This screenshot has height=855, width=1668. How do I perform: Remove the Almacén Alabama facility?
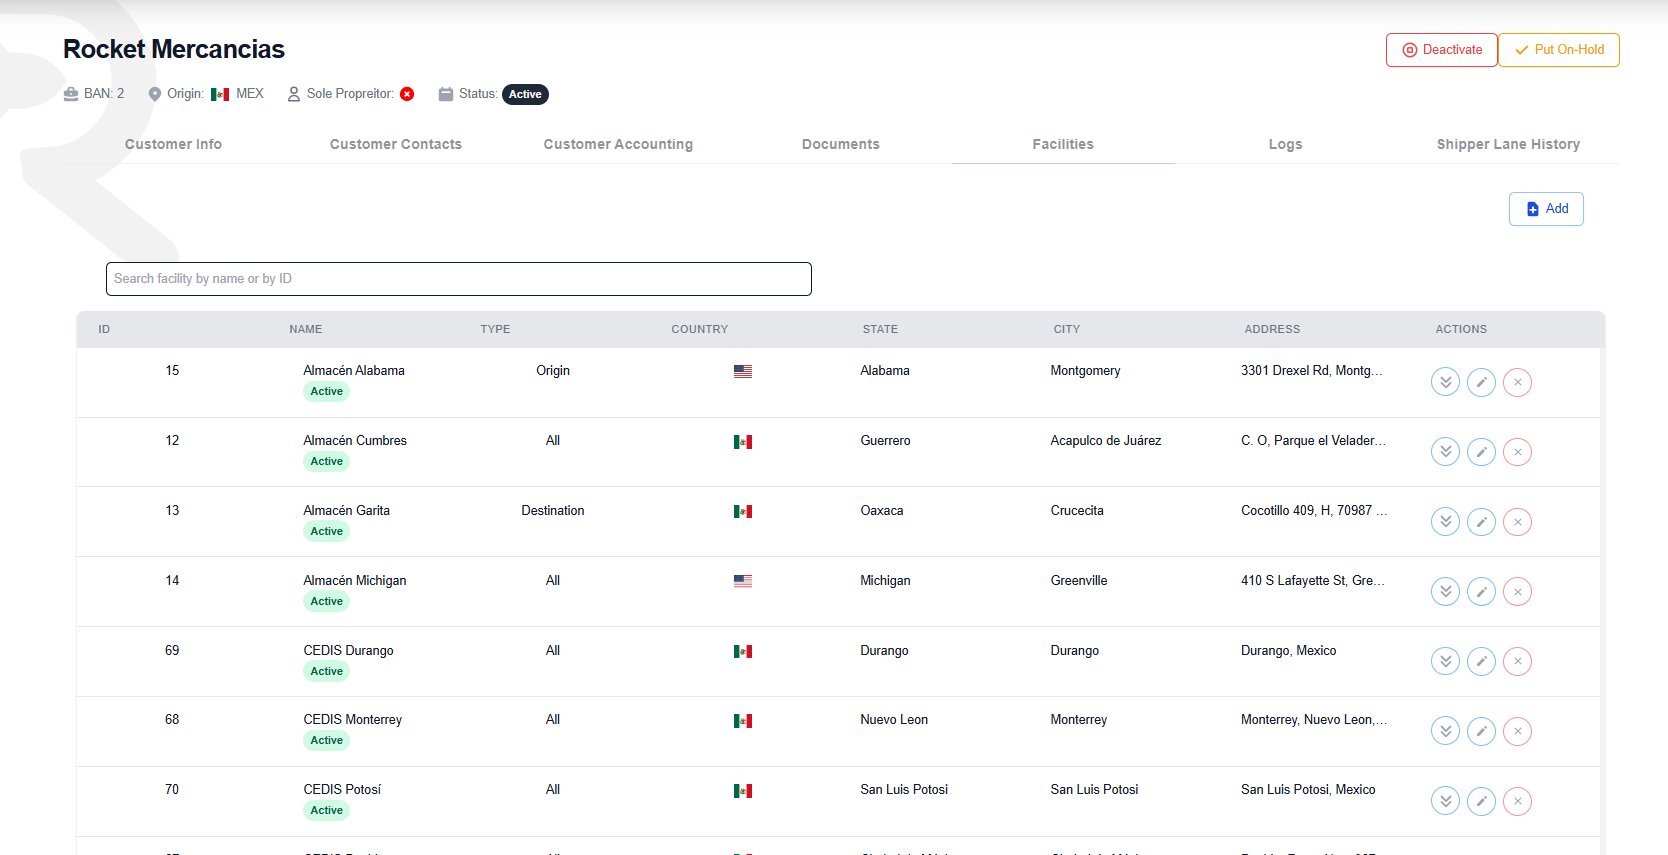click(x=1517, y=382)
